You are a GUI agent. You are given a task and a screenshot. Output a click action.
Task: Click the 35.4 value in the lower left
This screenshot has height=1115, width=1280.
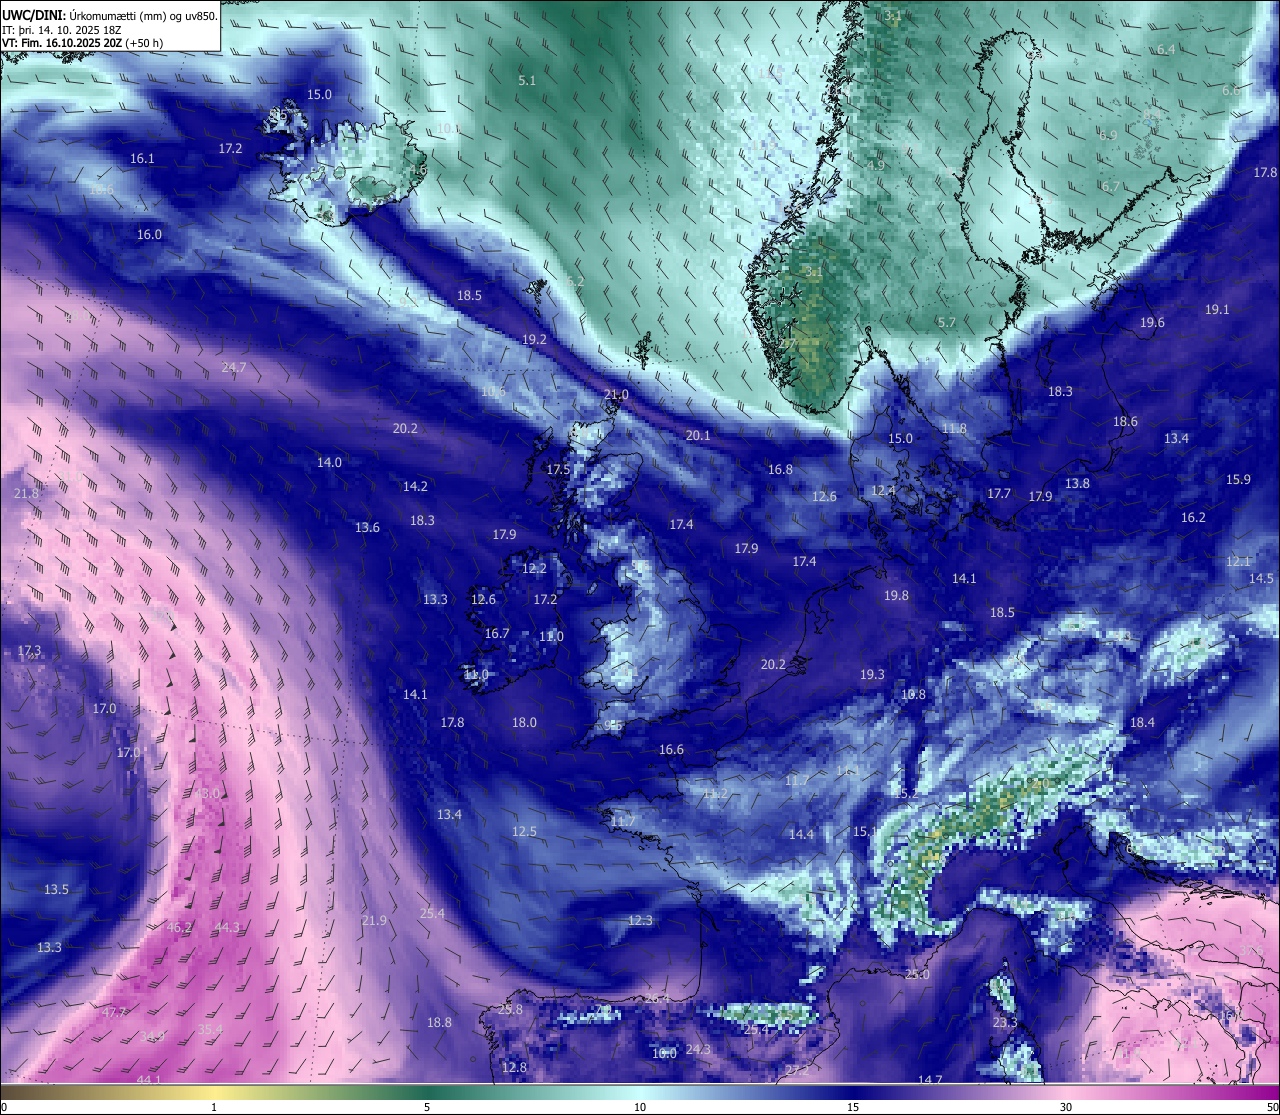[210, 1029]
